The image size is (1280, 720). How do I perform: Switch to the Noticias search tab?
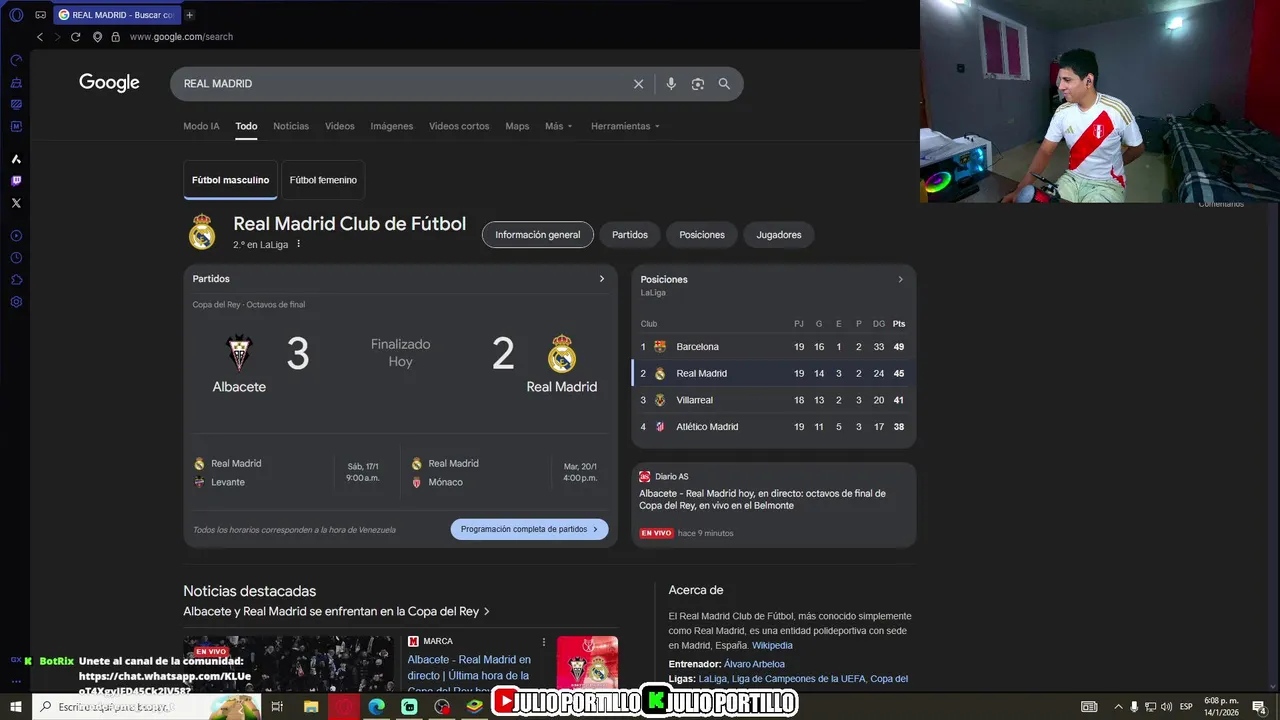pyautogui.click(x=291, y=126)
